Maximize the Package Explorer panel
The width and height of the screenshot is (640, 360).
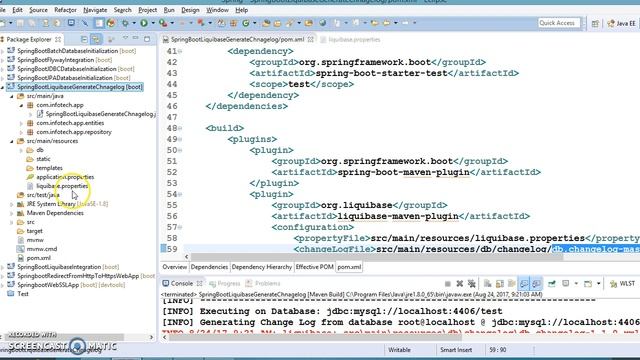[147, 39]
